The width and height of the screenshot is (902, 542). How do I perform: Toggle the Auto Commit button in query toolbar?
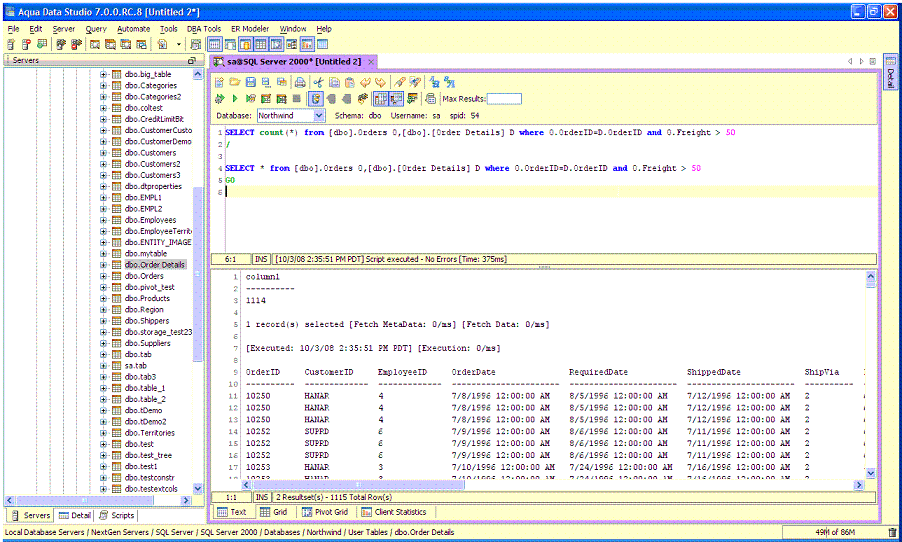[315, 99]
